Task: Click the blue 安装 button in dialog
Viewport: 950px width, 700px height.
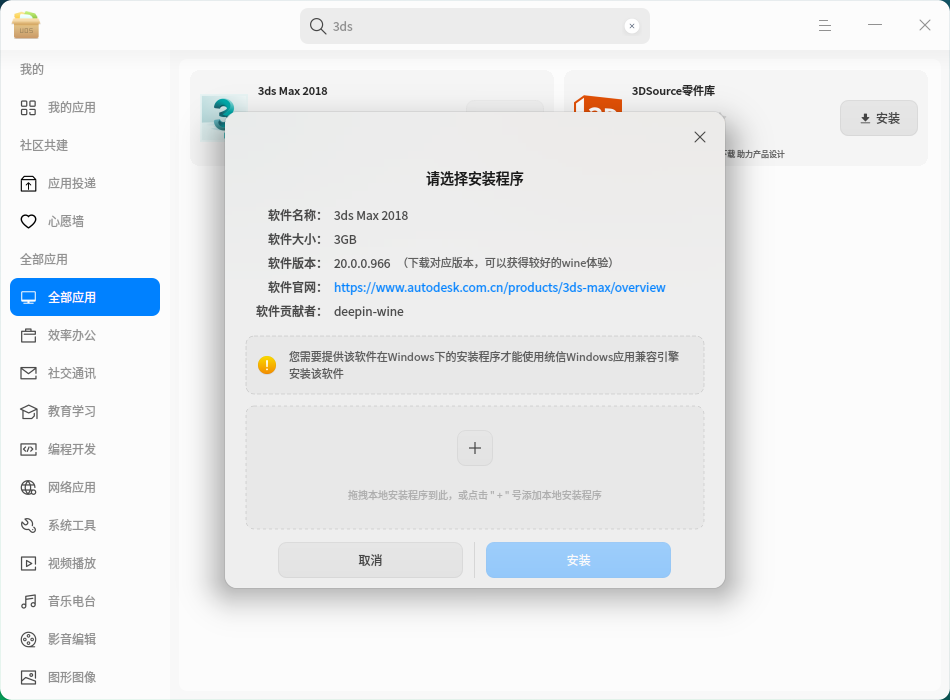Action: [578, 560]
